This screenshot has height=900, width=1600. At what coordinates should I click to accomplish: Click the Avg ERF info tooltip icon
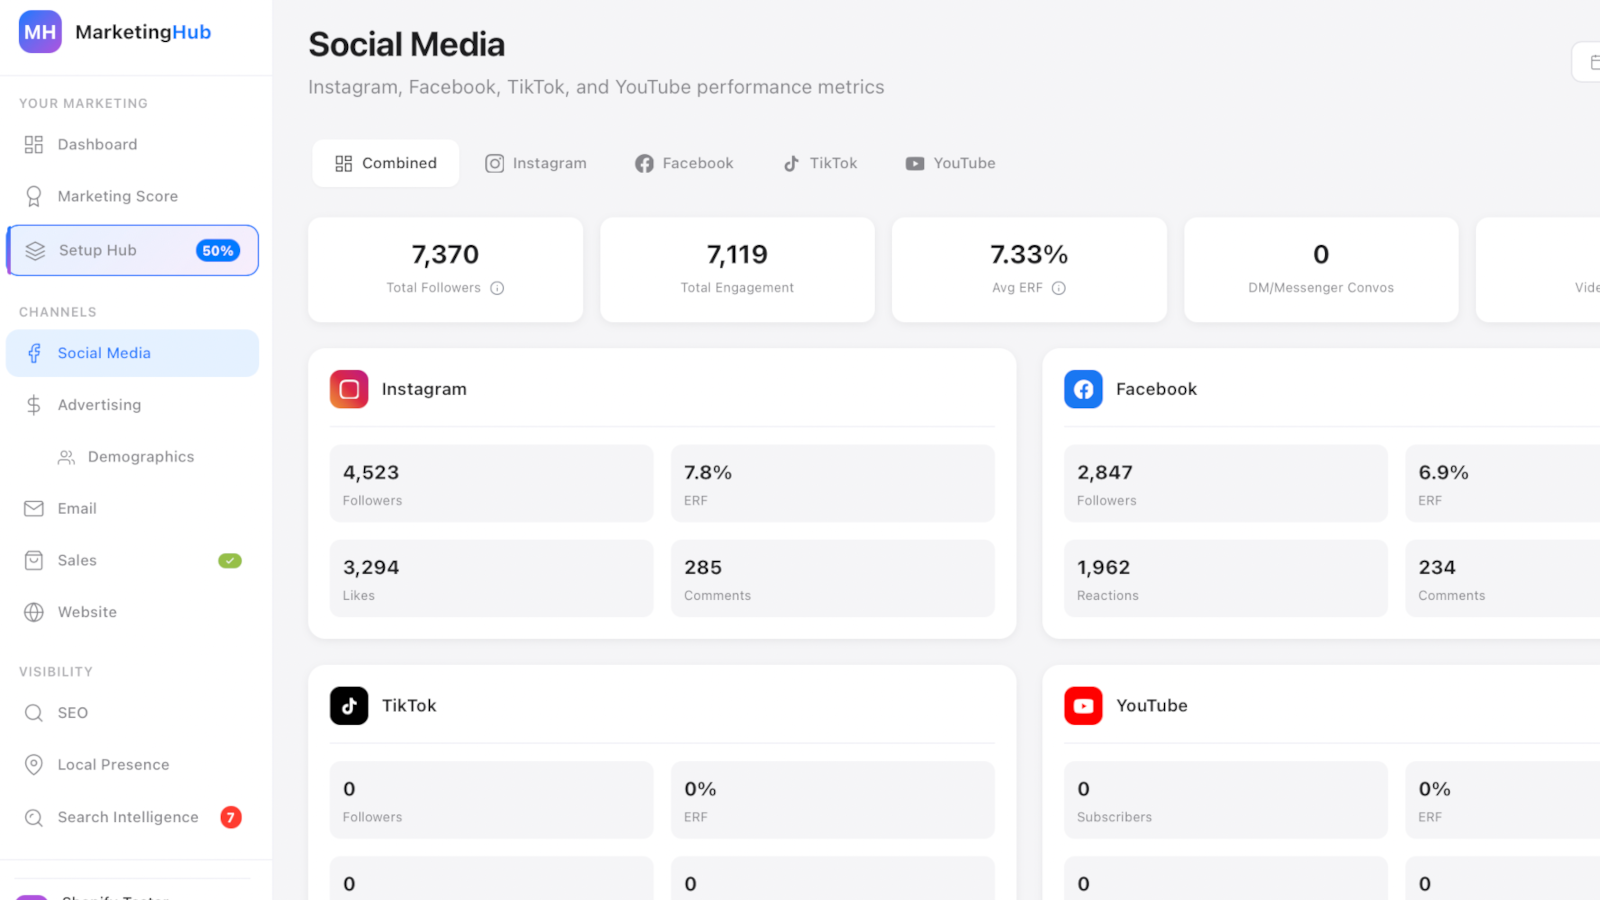coord(1061,288)
